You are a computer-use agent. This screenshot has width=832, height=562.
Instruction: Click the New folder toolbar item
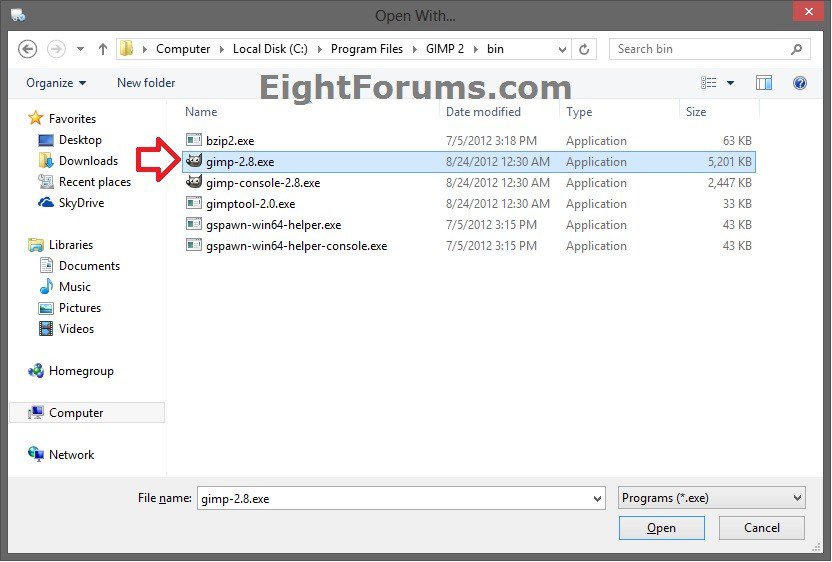pos(146,83)
